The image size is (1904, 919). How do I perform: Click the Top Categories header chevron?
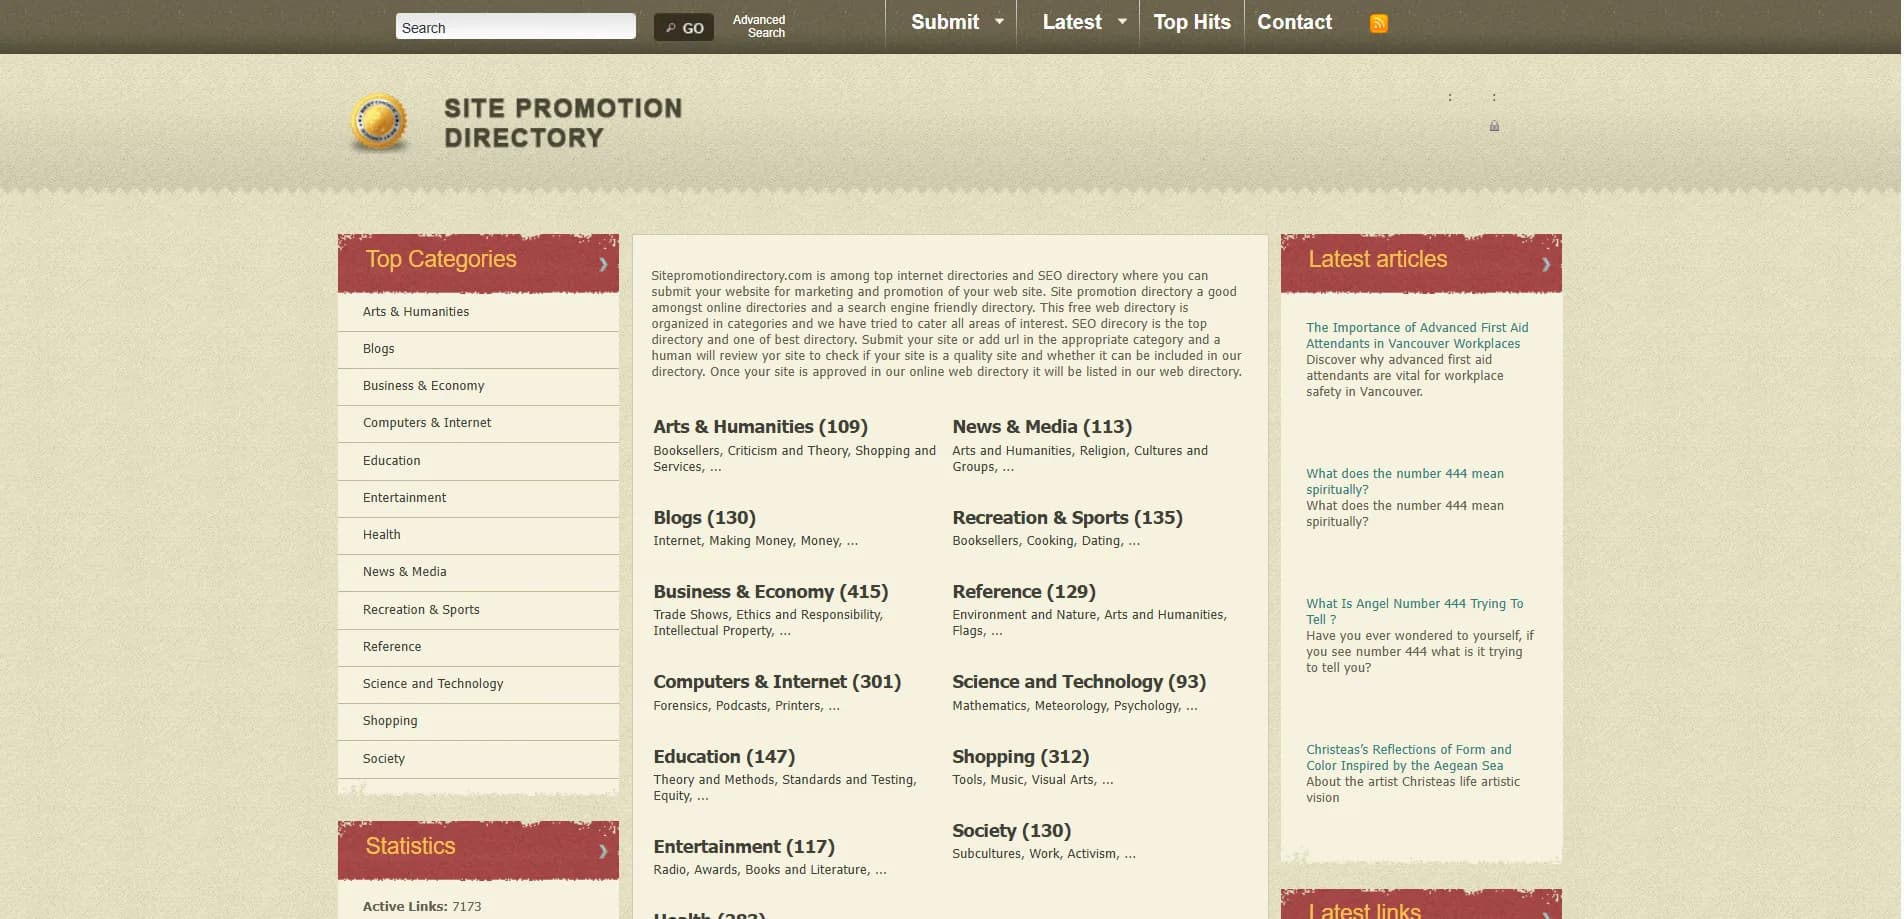click(x=603, y=265)
